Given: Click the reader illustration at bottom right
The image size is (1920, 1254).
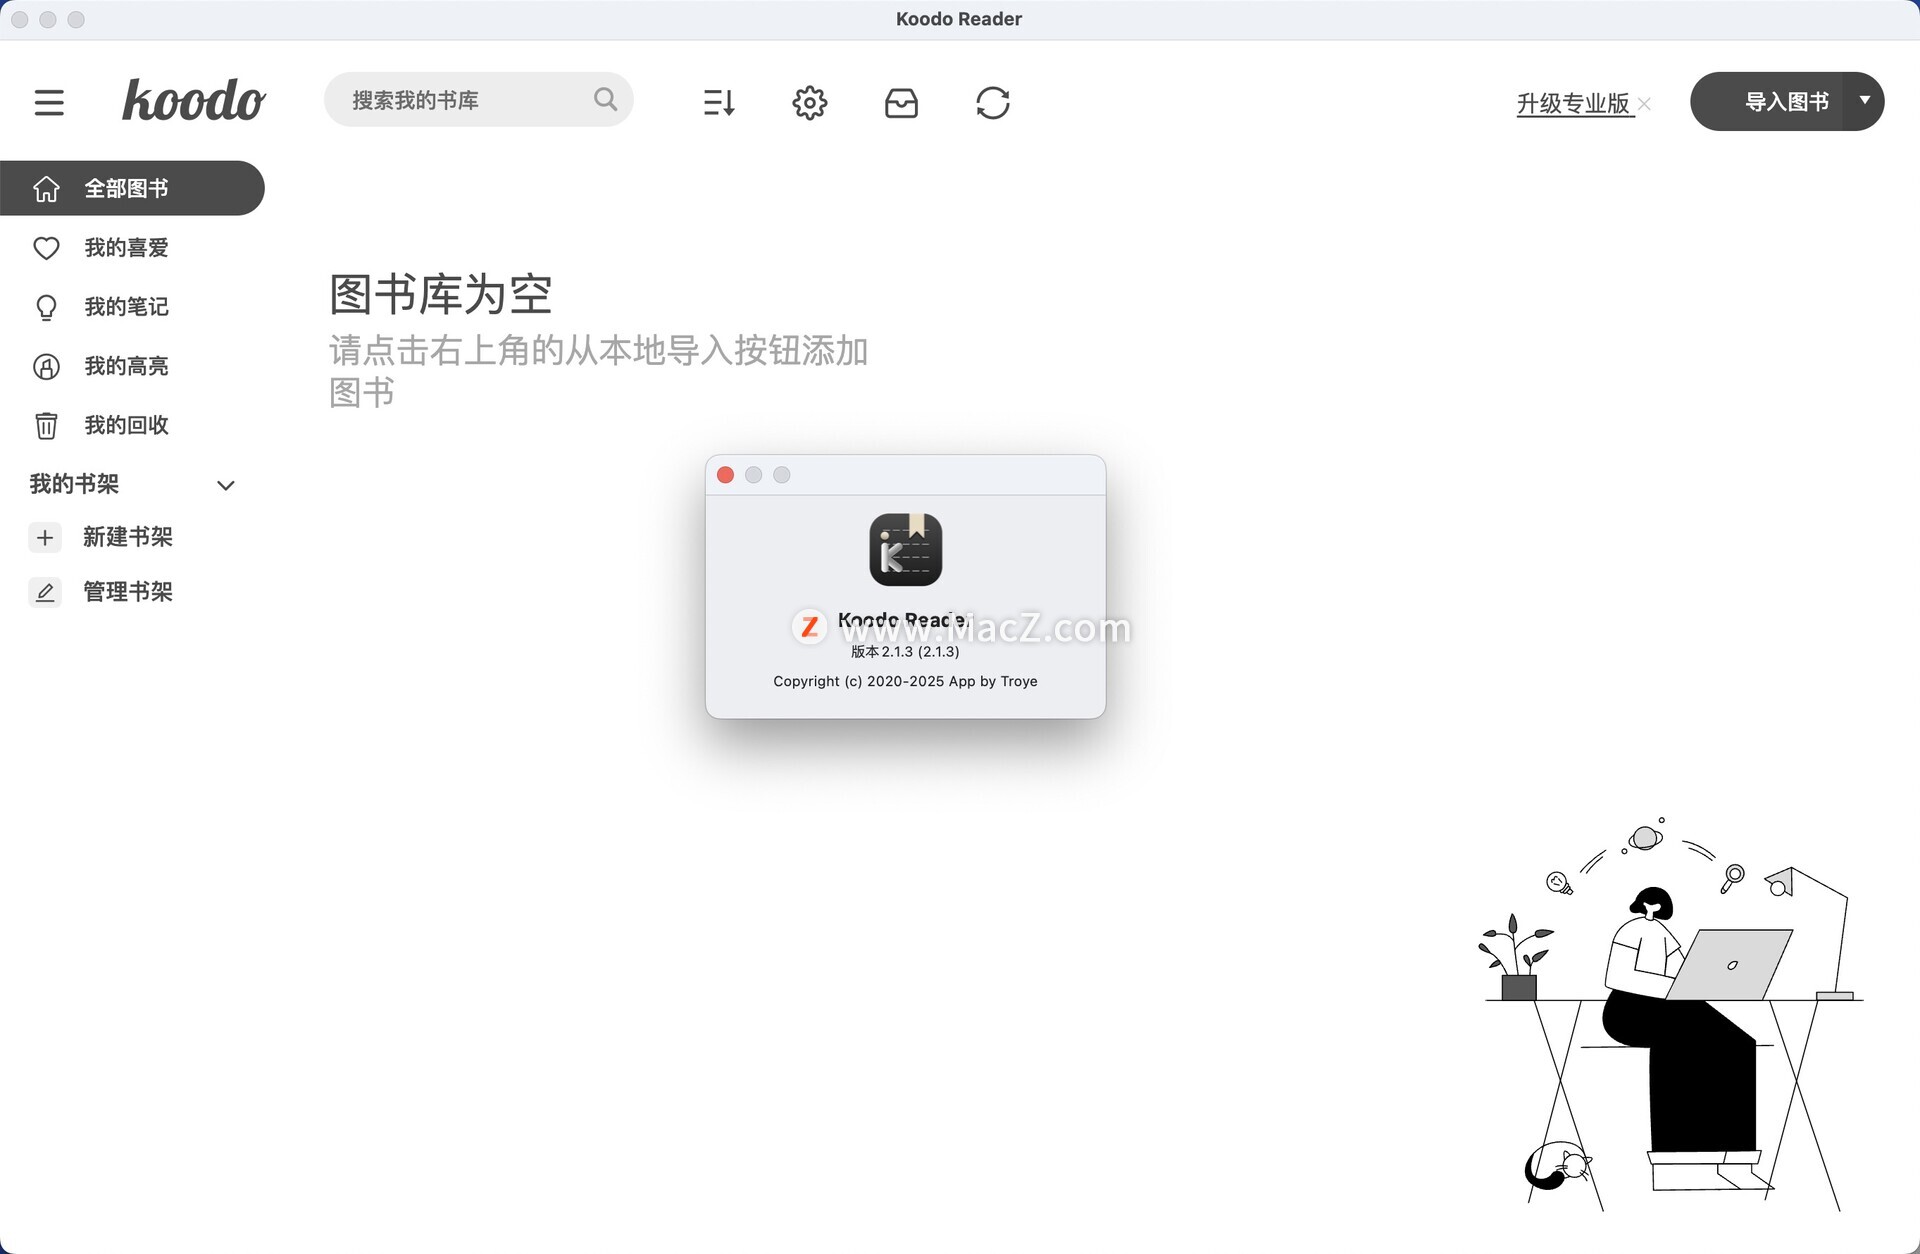Looking at the screenshot, I should [1670, 1014].
